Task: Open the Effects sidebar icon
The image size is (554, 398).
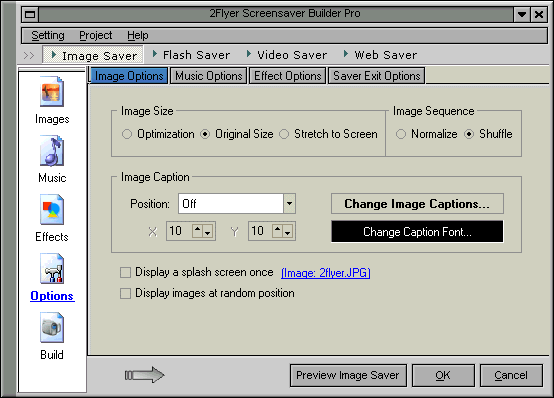Action: (52, 209)
